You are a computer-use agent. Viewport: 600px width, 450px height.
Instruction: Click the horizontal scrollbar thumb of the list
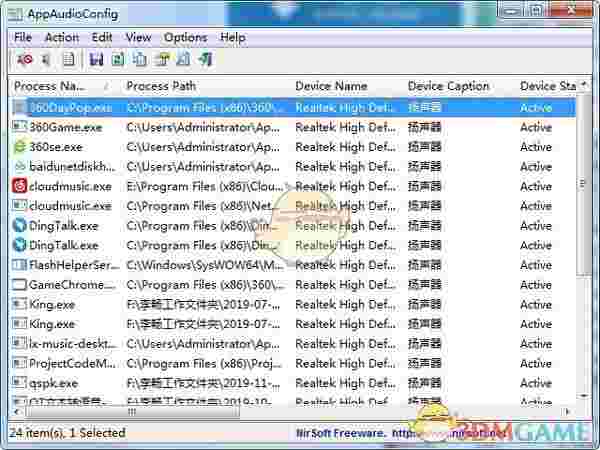pos(132,412)
